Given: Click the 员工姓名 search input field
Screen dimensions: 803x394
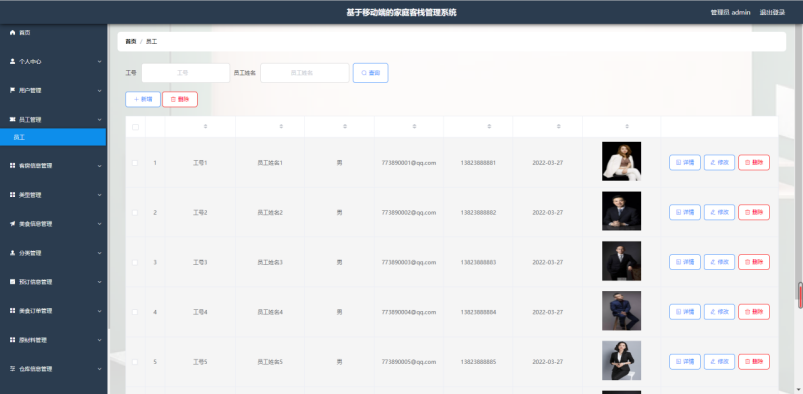Looking at the screenshot, I should tap(305, 73).
